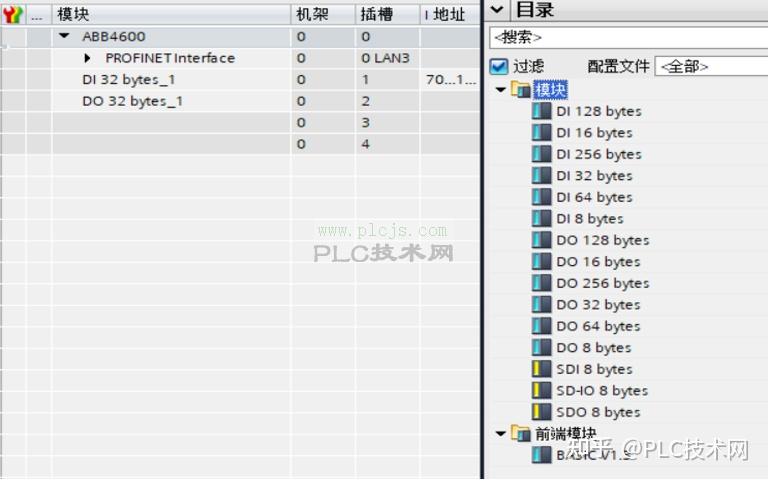Viewport: 768px width, 481px height.
Task: Click the DI 256 bytes module icon
Action: coord(541,154)
